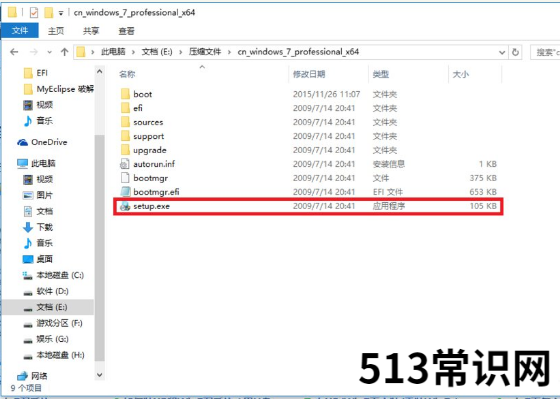Click new folder icon in title bar

point(49,13)
